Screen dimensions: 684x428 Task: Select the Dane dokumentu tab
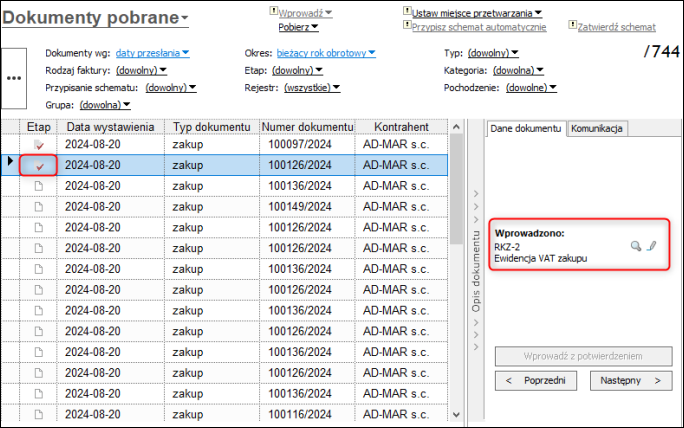click(x=526, y=129)
